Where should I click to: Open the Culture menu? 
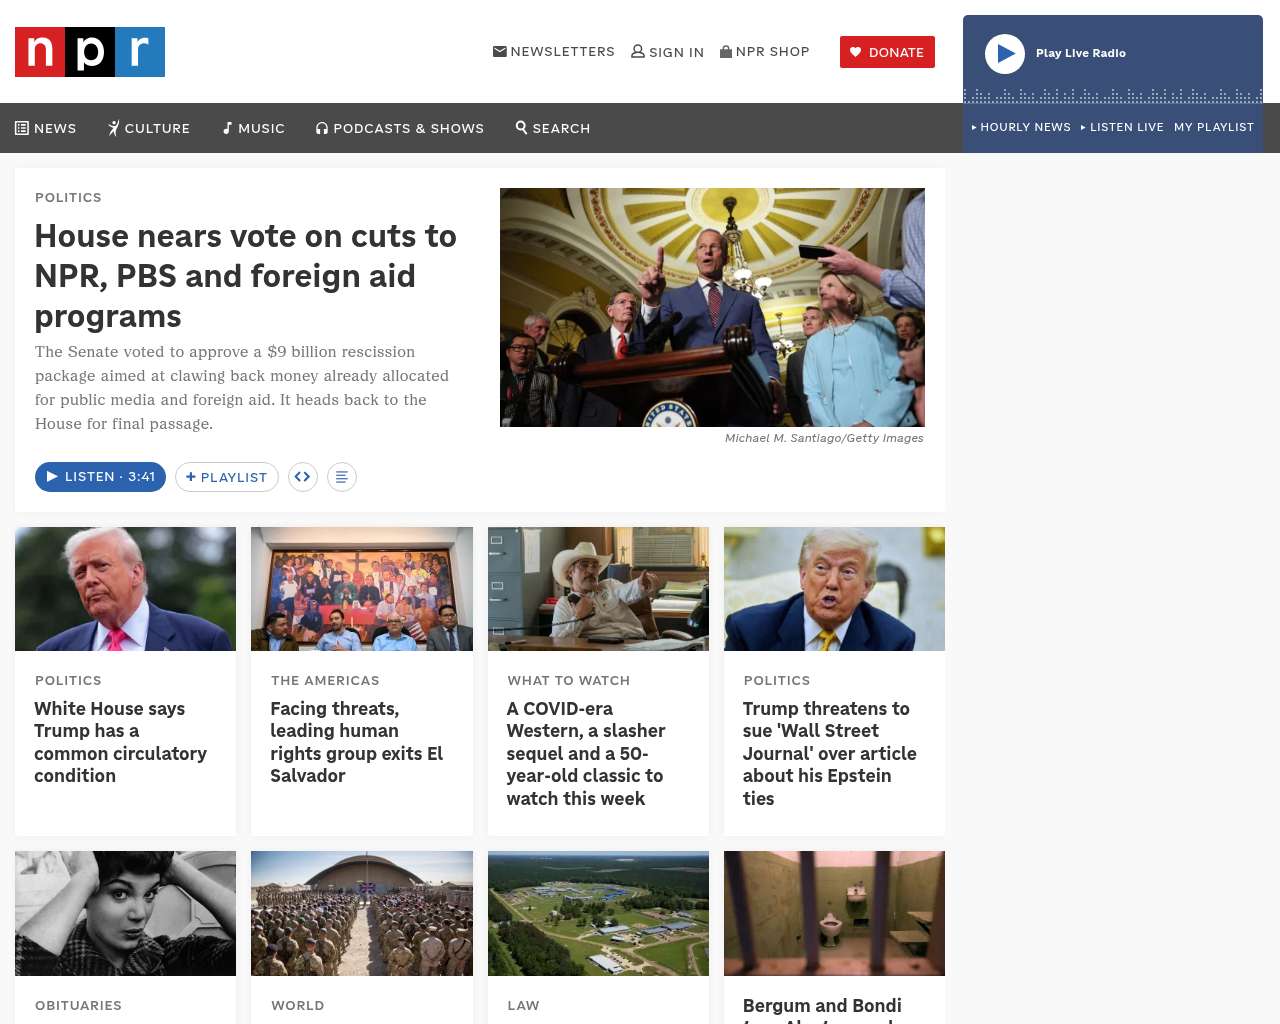(149, 128)
